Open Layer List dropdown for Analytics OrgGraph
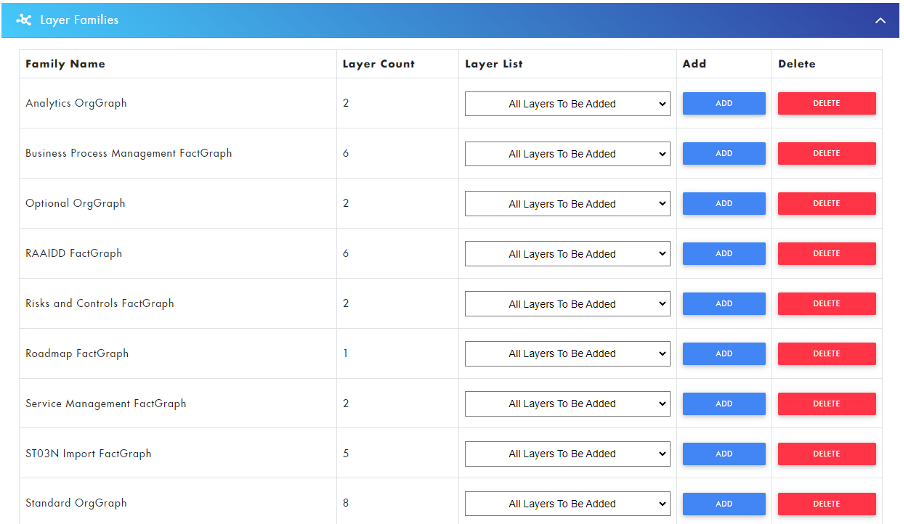904x524 pixels. tap(567, 104)
